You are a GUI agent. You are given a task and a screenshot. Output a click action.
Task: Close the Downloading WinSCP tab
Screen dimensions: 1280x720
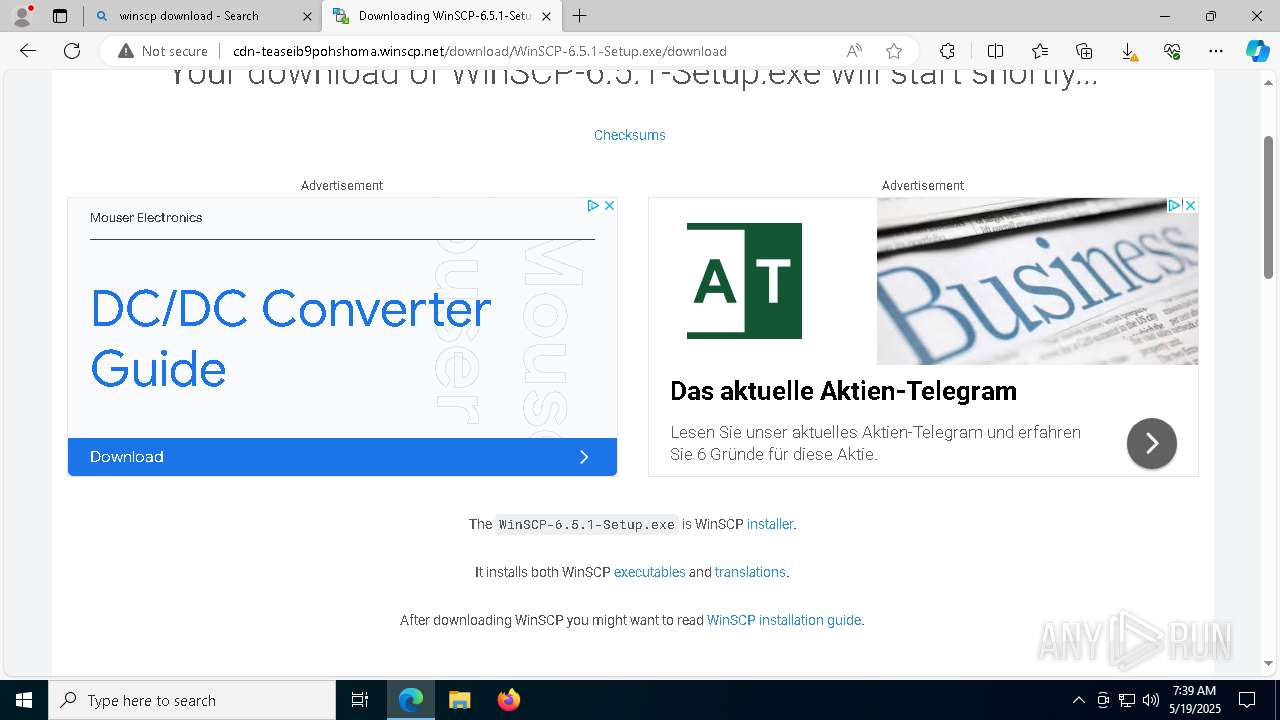tap(545, 16)
